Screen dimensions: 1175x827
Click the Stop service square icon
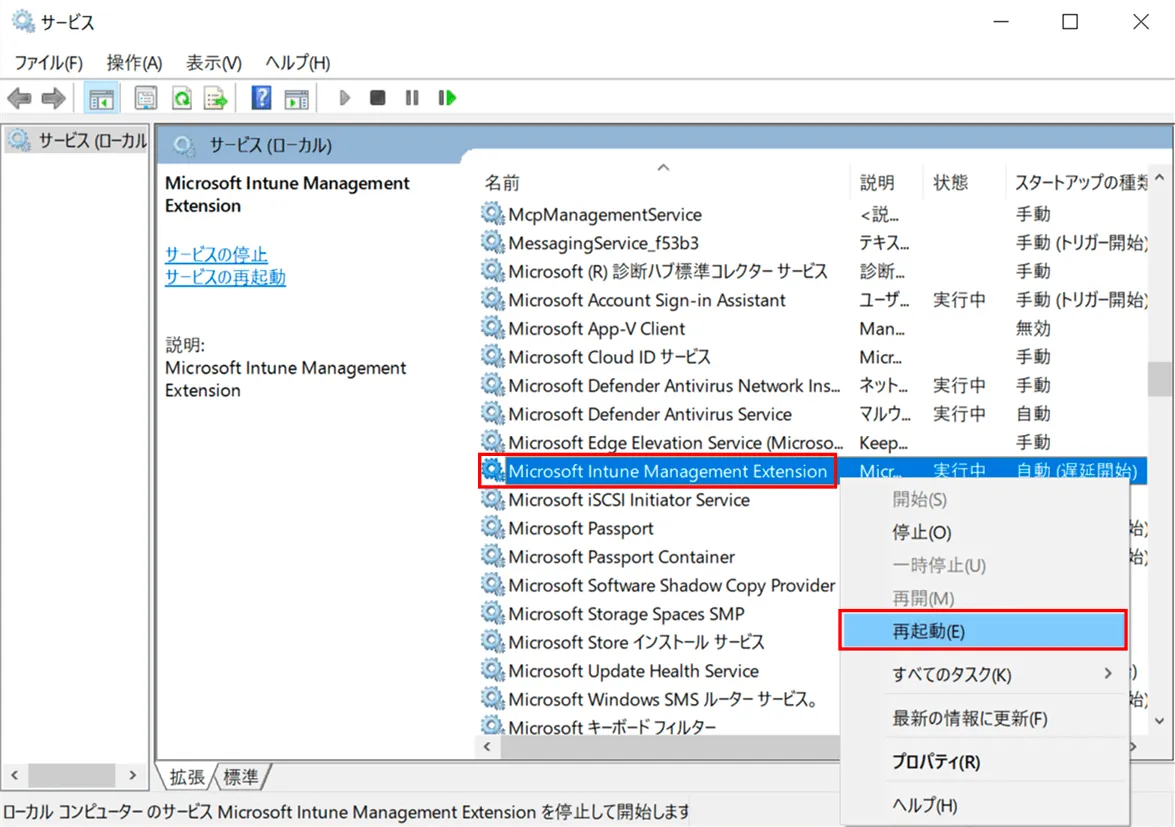point(378,98)
